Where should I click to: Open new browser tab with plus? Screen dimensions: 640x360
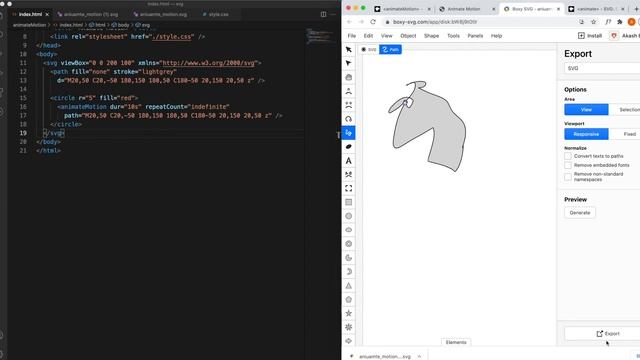pyautogui.click(x=636, y=9)
